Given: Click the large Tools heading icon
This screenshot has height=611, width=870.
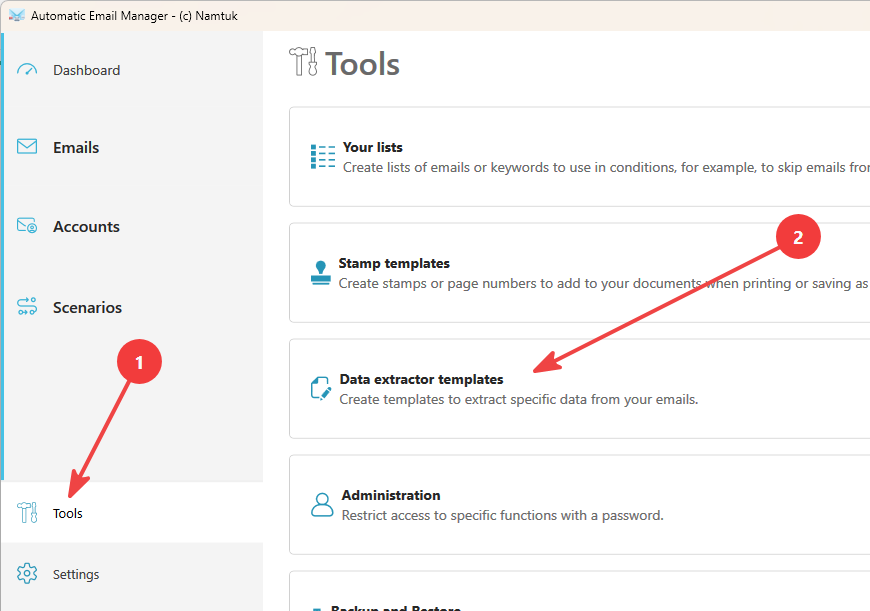Looking at the screenshot, I should (x=303, y=62).
